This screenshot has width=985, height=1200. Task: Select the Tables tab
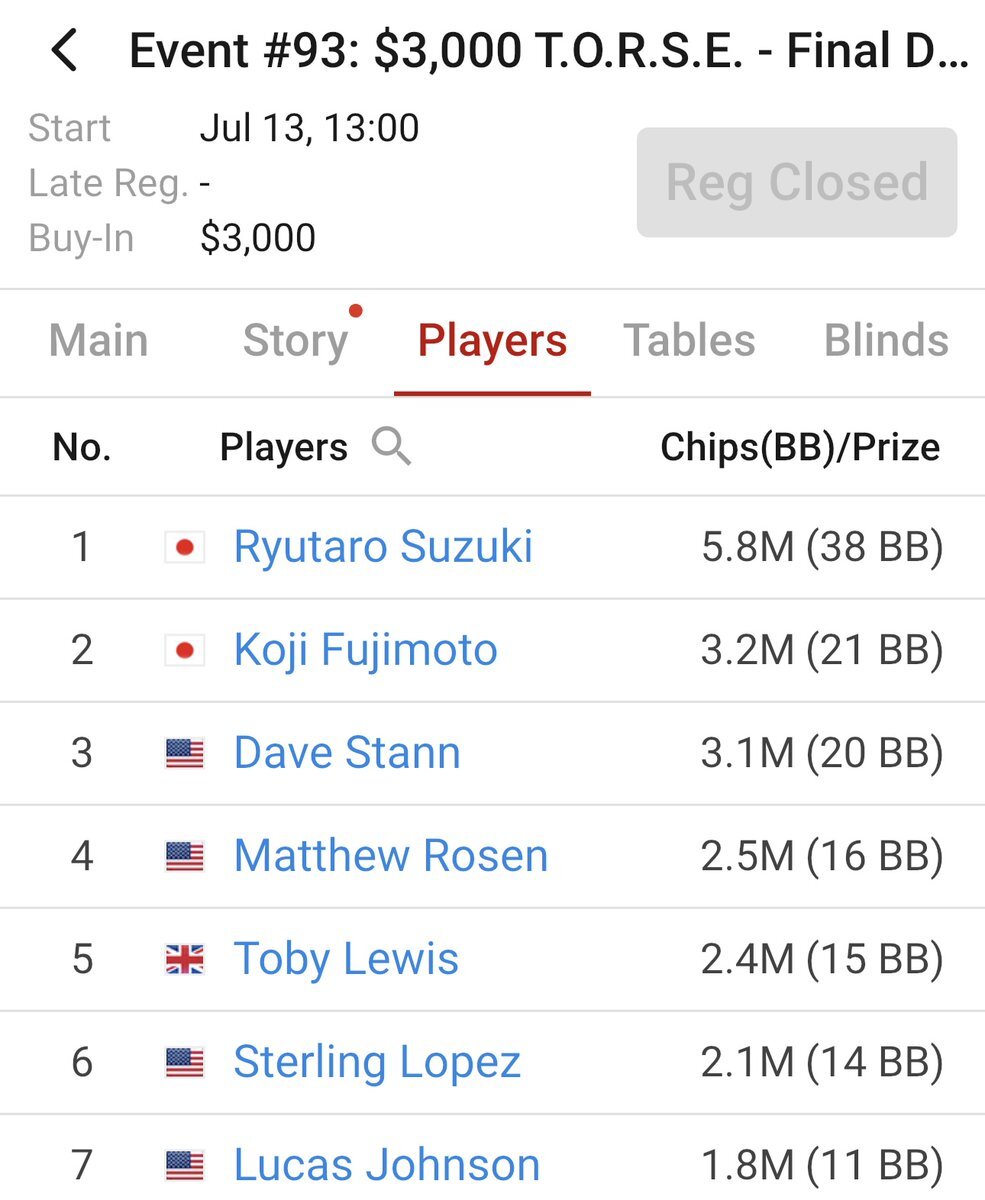(689, 341)
